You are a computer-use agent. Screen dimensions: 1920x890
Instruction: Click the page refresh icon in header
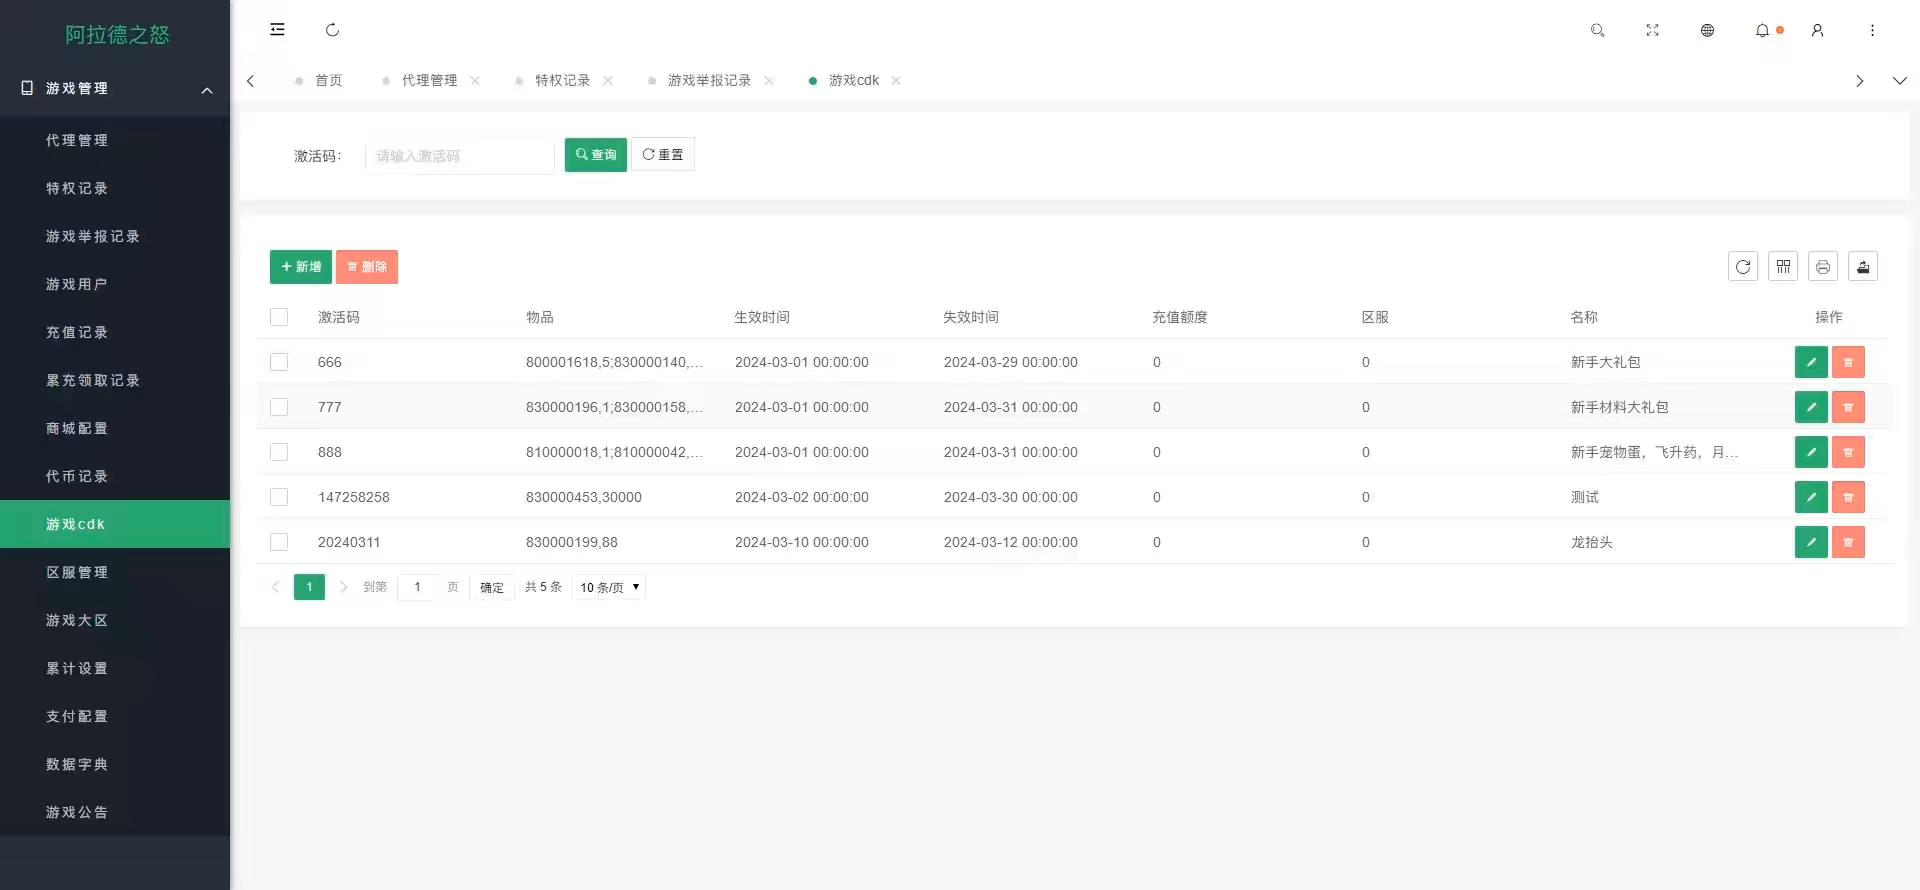point(333,30)
